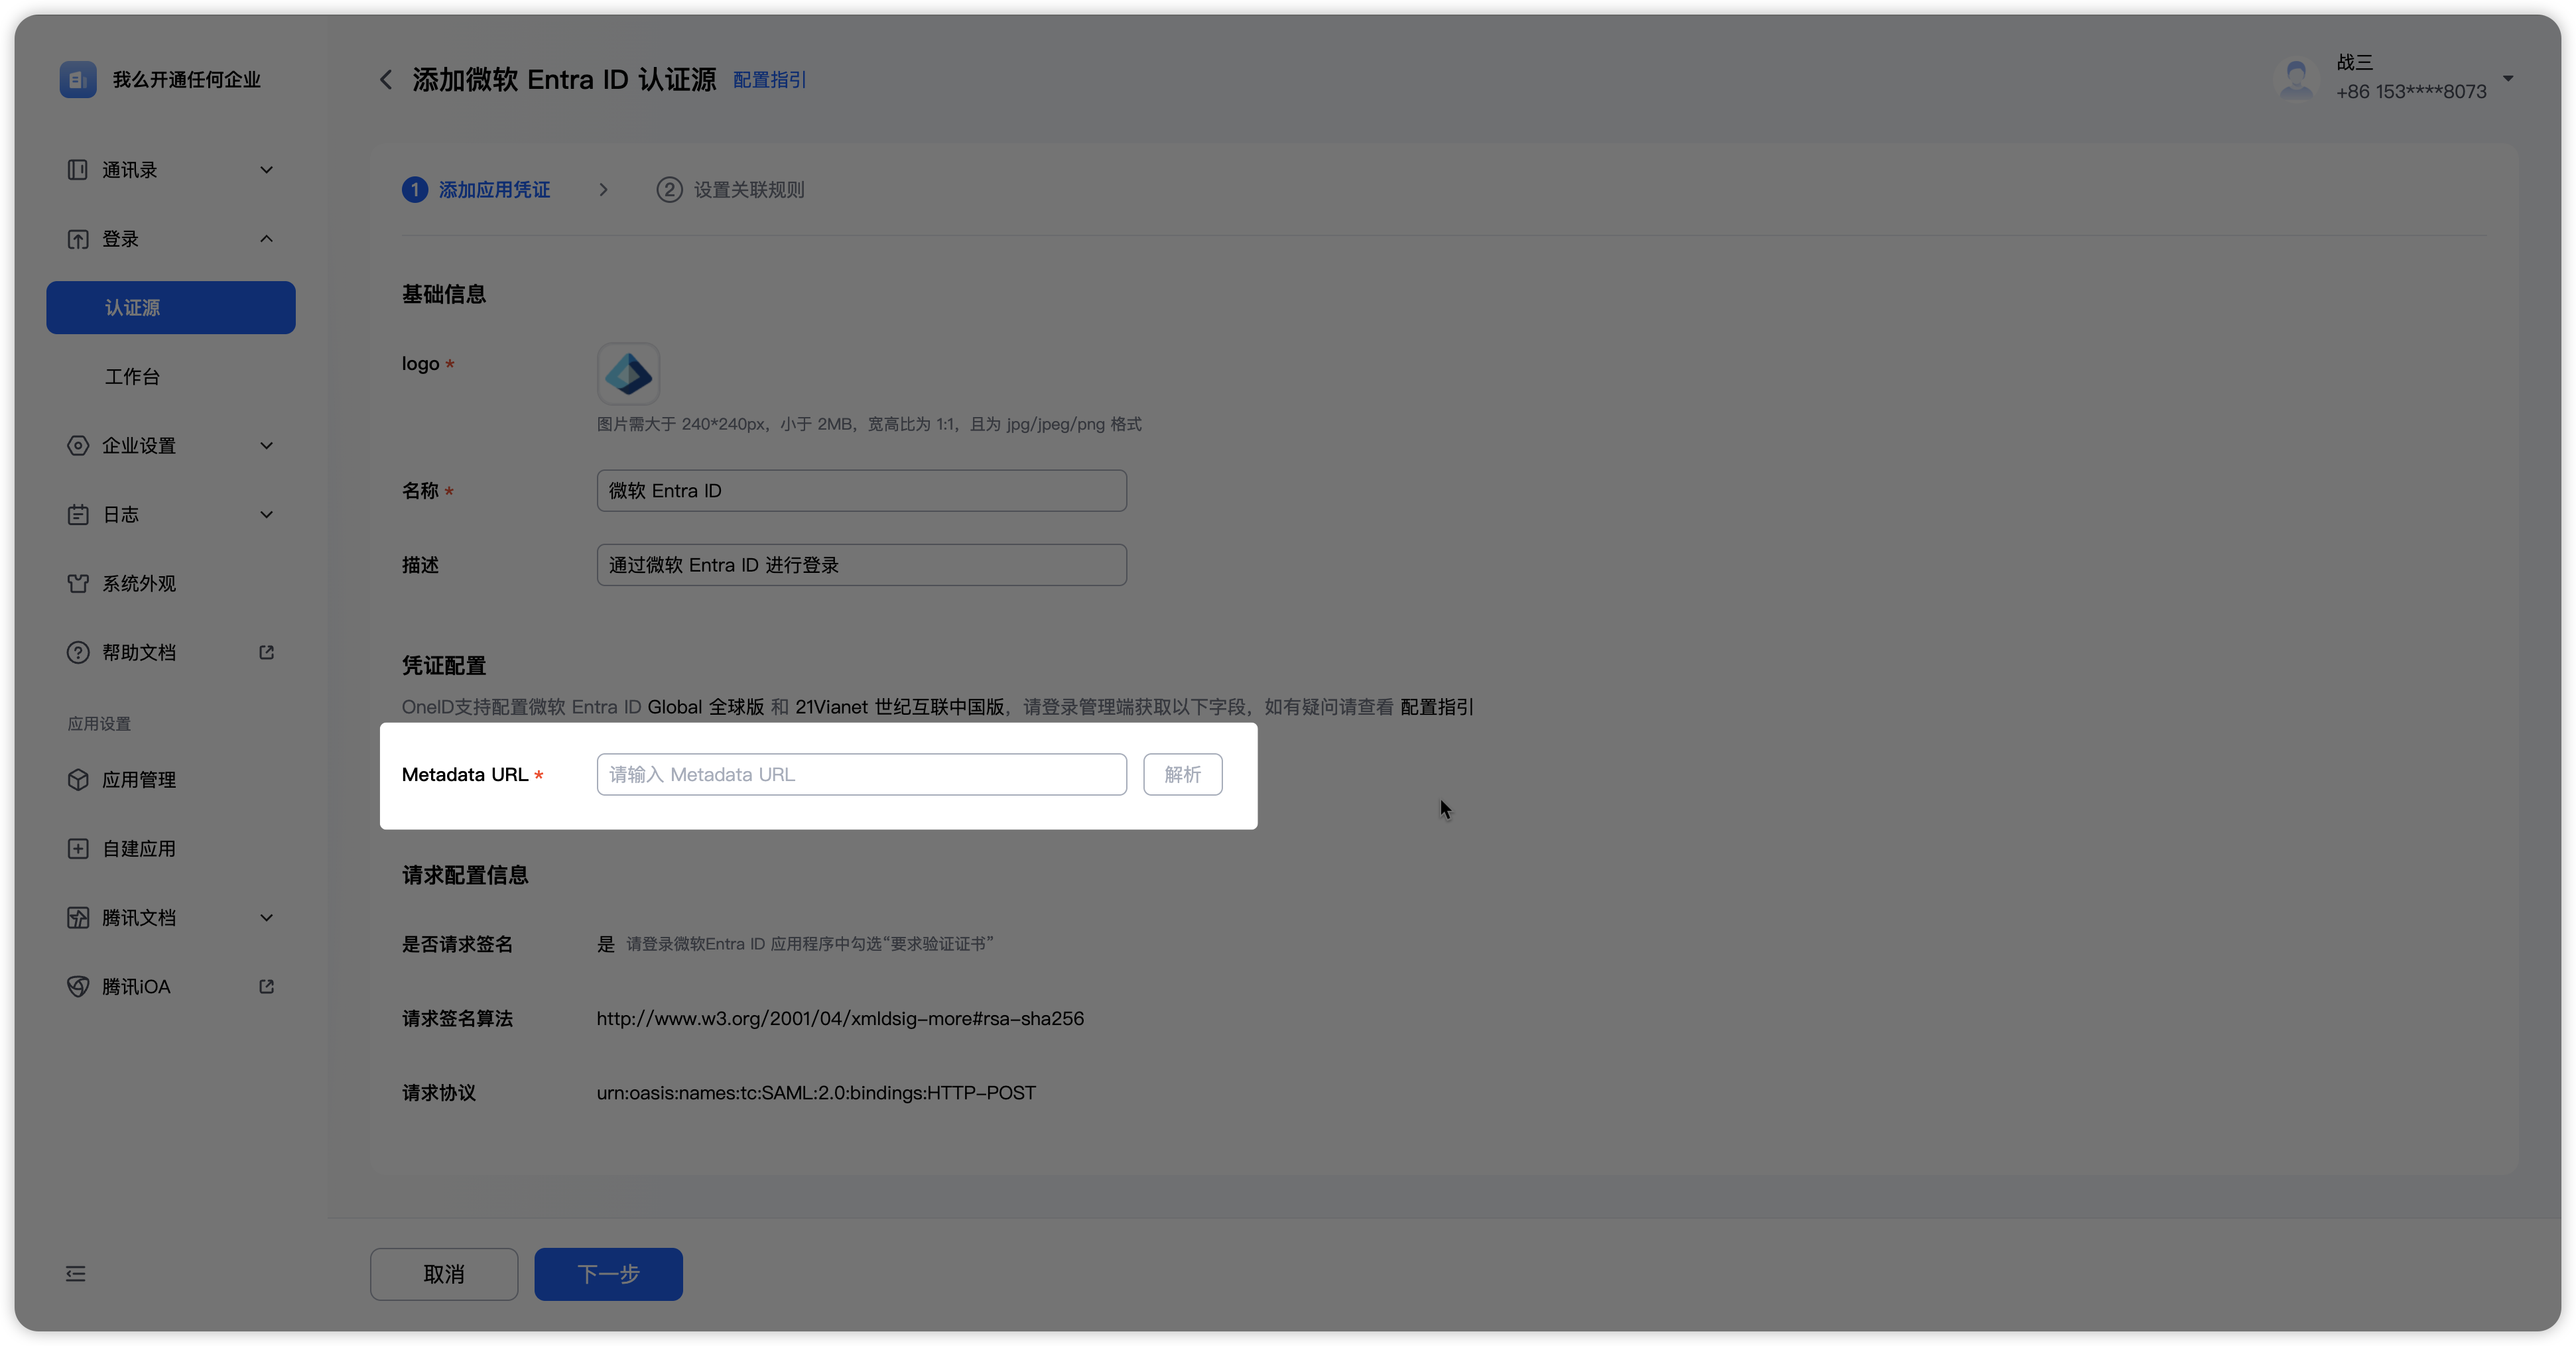The height and width of the screenshot is (1346, 2576).
Task: Expand the 企业设置 section chevron
Action: point(266,445)
